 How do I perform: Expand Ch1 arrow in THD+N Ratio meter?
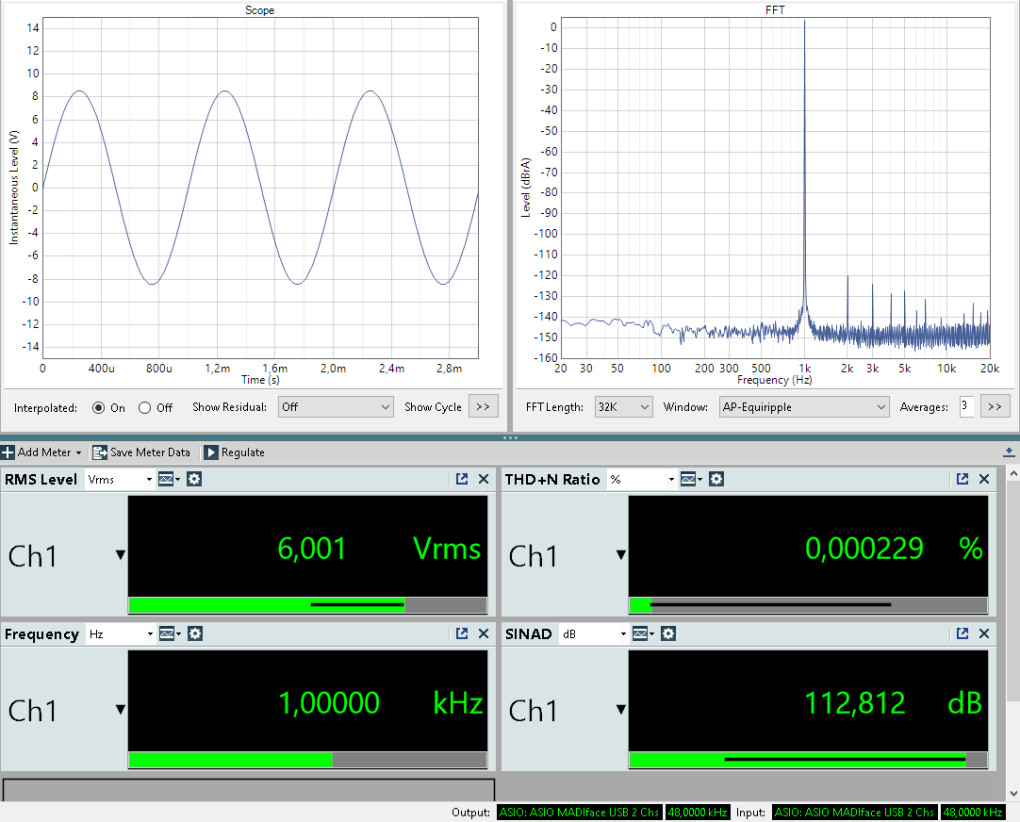tap(621, 555)
